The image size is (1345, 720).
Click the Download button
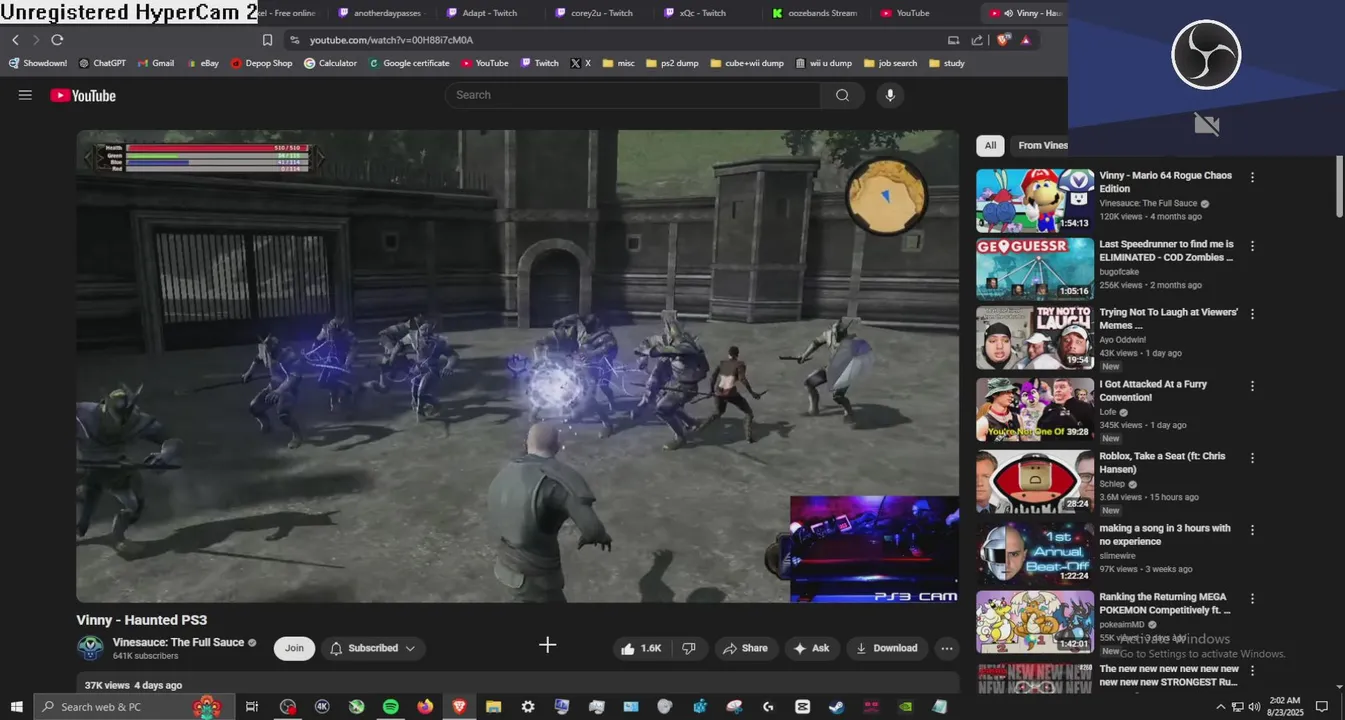[x=887, y=648]
